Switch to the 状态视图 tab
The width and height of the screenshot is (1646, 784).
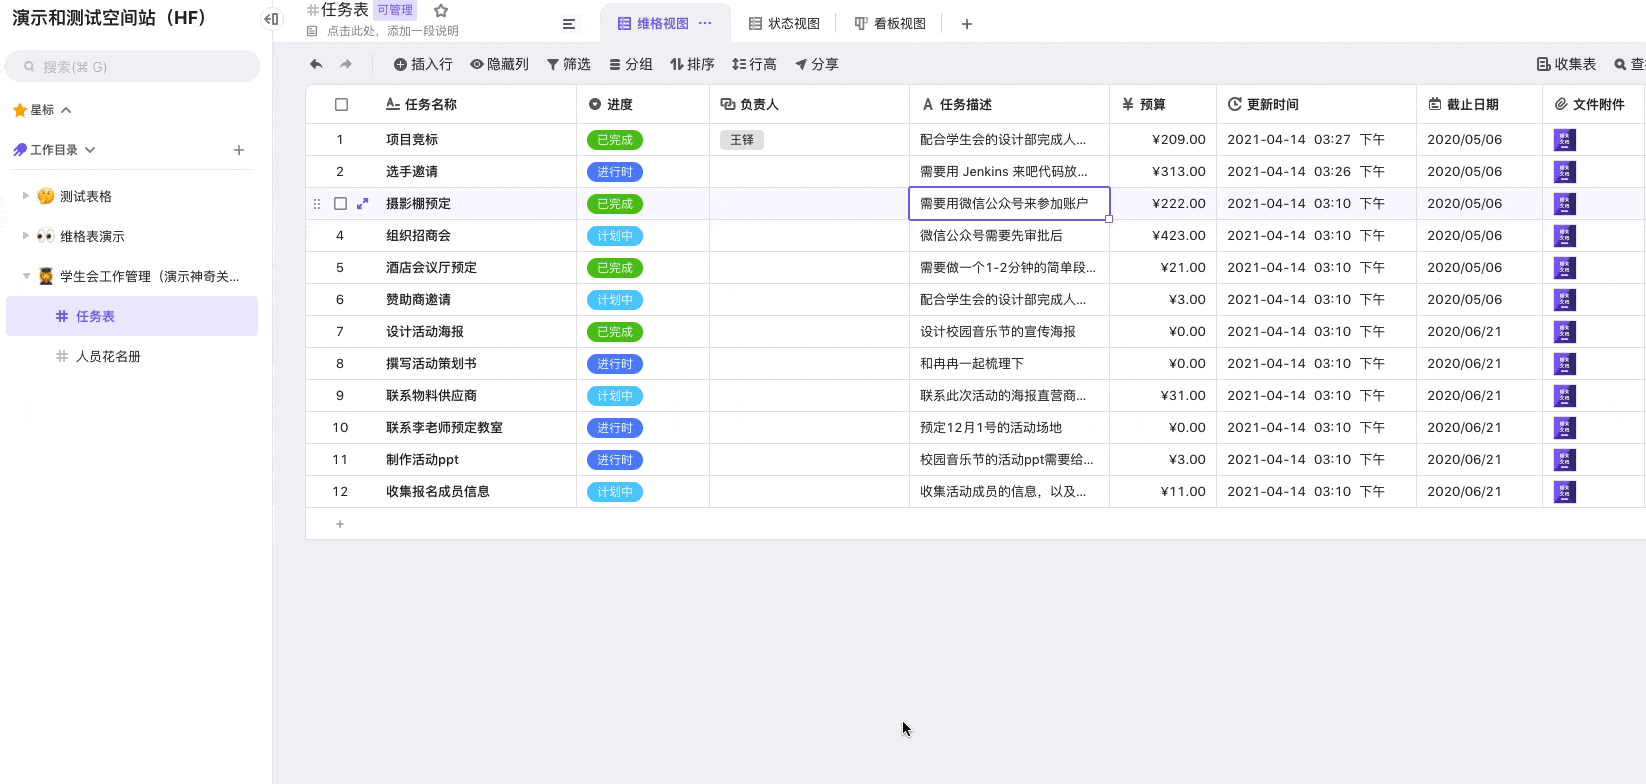pyautogui.click(x=784, y=24)
